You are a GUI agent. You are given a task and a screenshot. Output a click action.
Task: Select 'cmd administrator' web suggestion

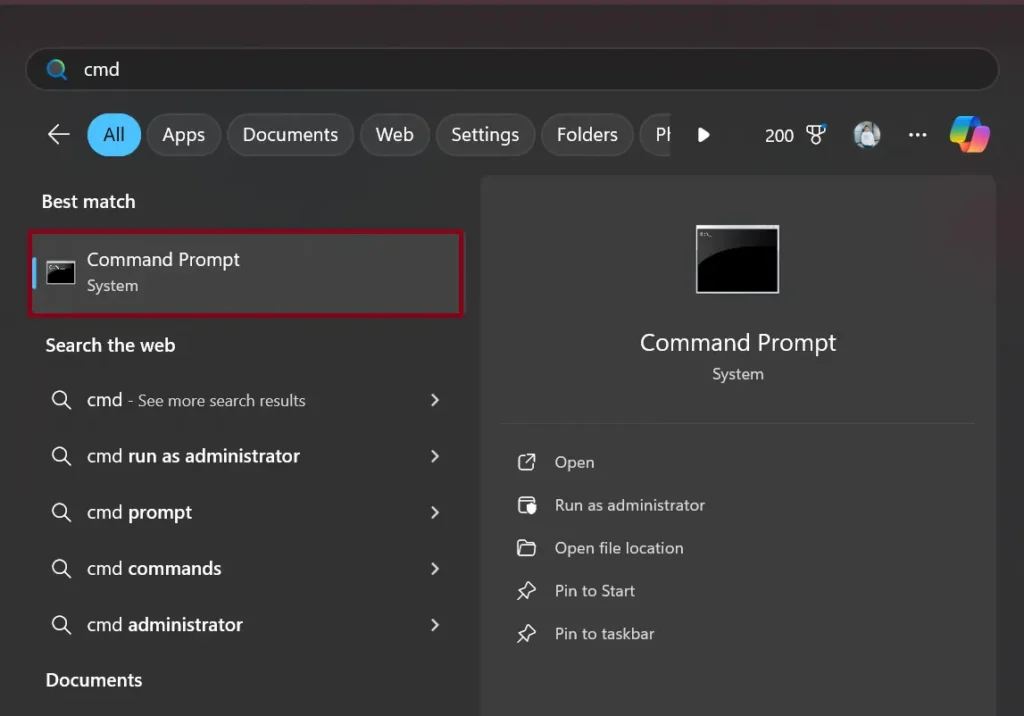(246, 625)
